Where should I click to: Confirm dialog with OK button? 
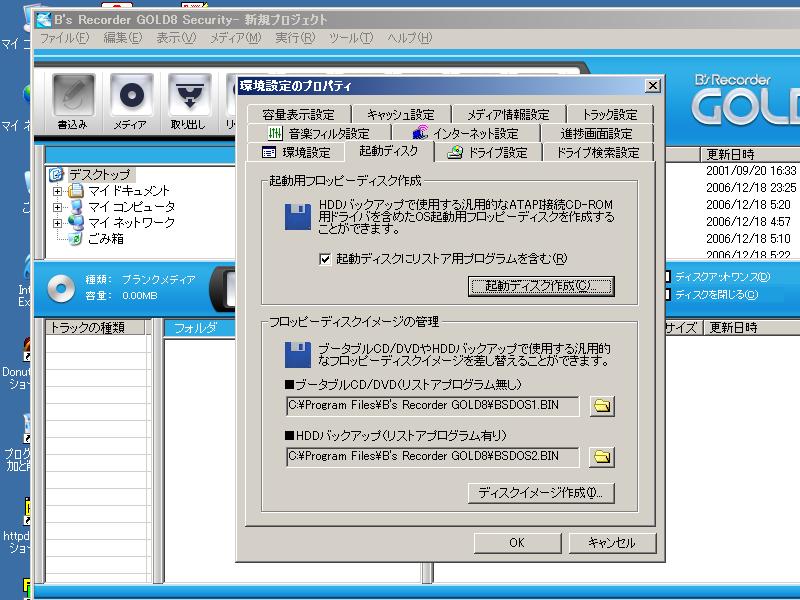coord(517,543)
